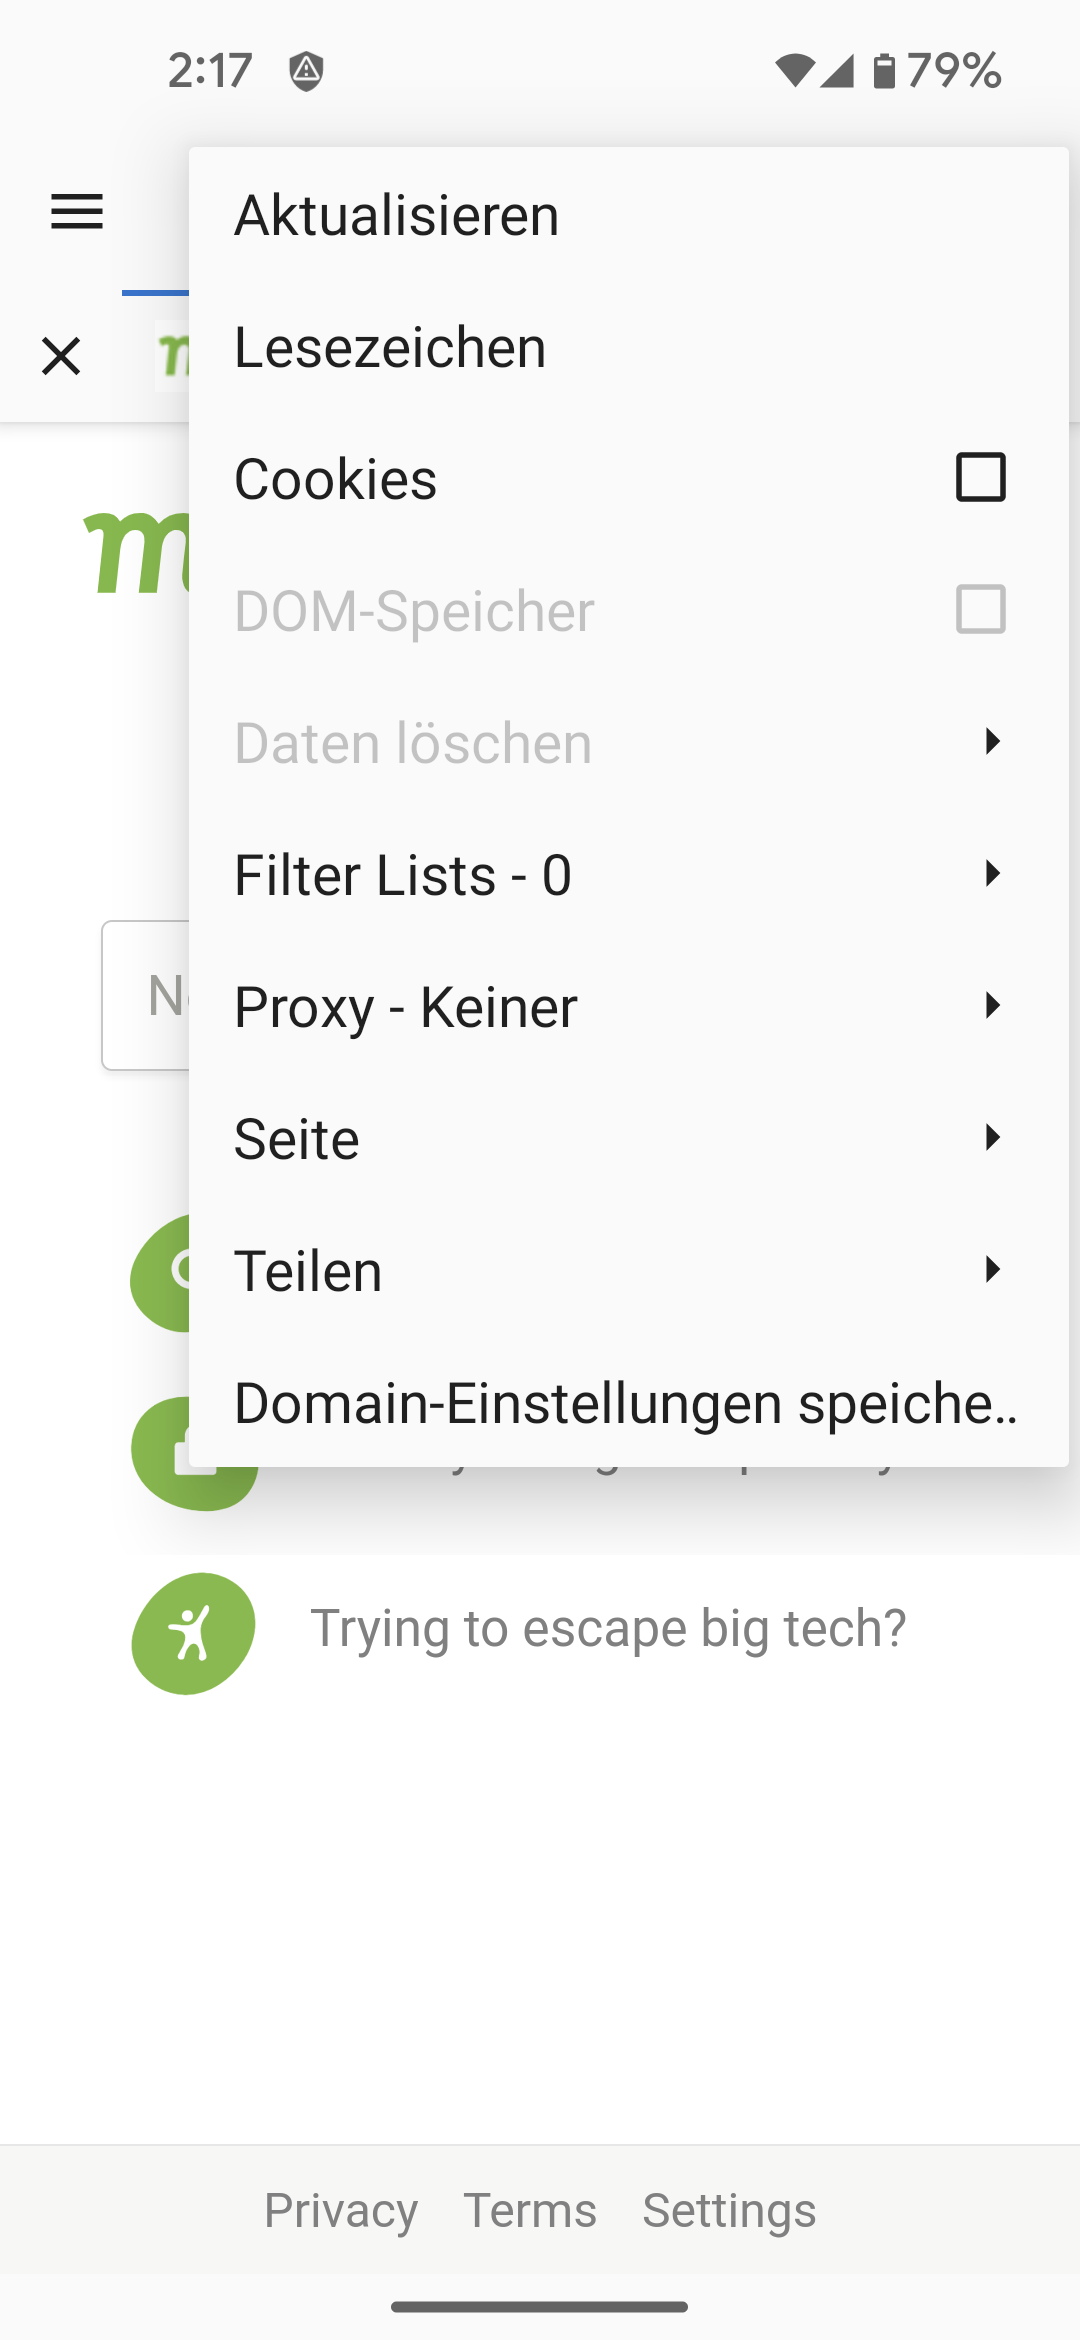
Task: Open the Terms footer link
Action: click(530, 2210)
